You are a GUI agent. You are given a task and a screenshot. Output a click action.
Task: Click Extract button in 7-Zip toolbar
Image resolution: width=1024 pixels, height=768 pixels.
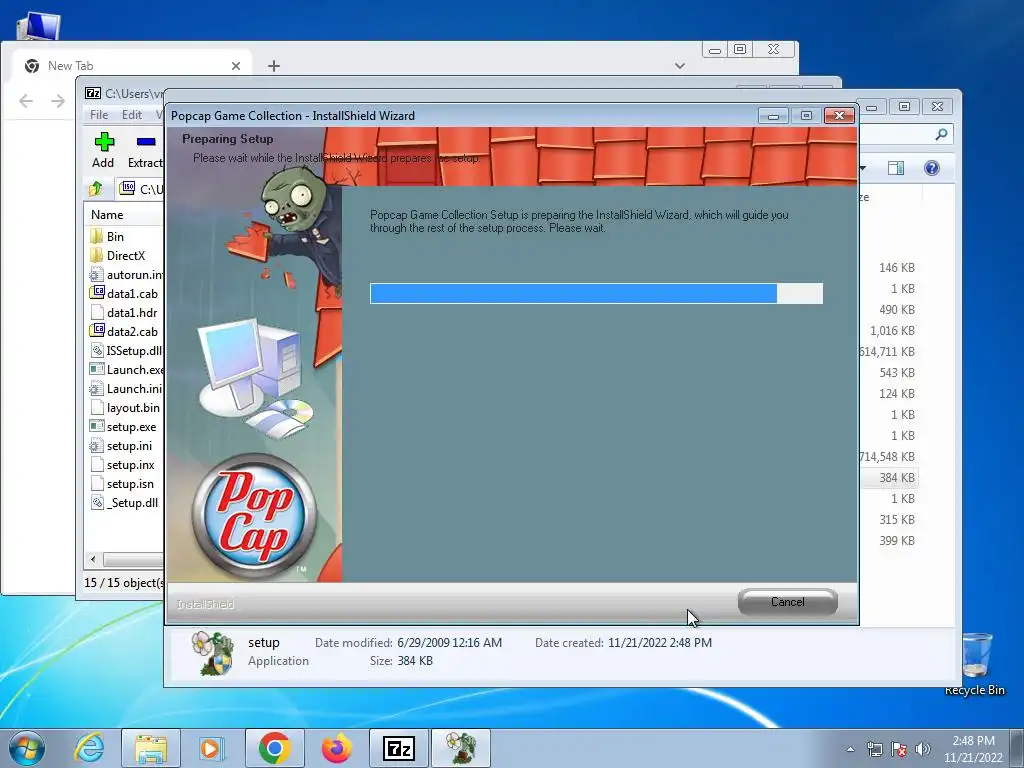click(145, 150)
